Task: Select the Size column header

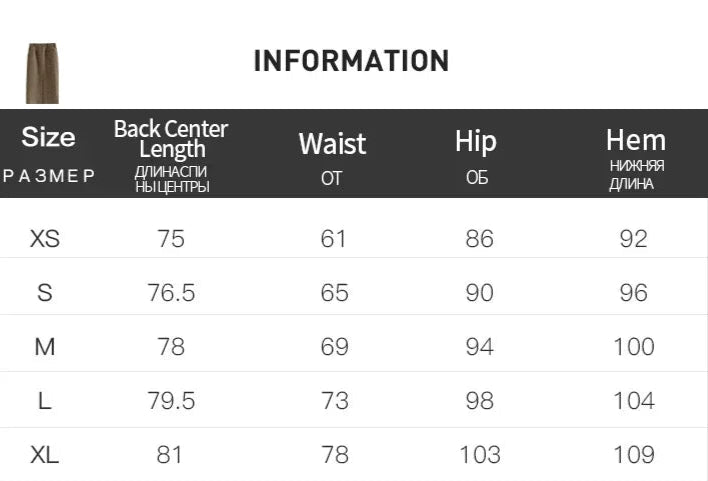Action: coord(48,137)
